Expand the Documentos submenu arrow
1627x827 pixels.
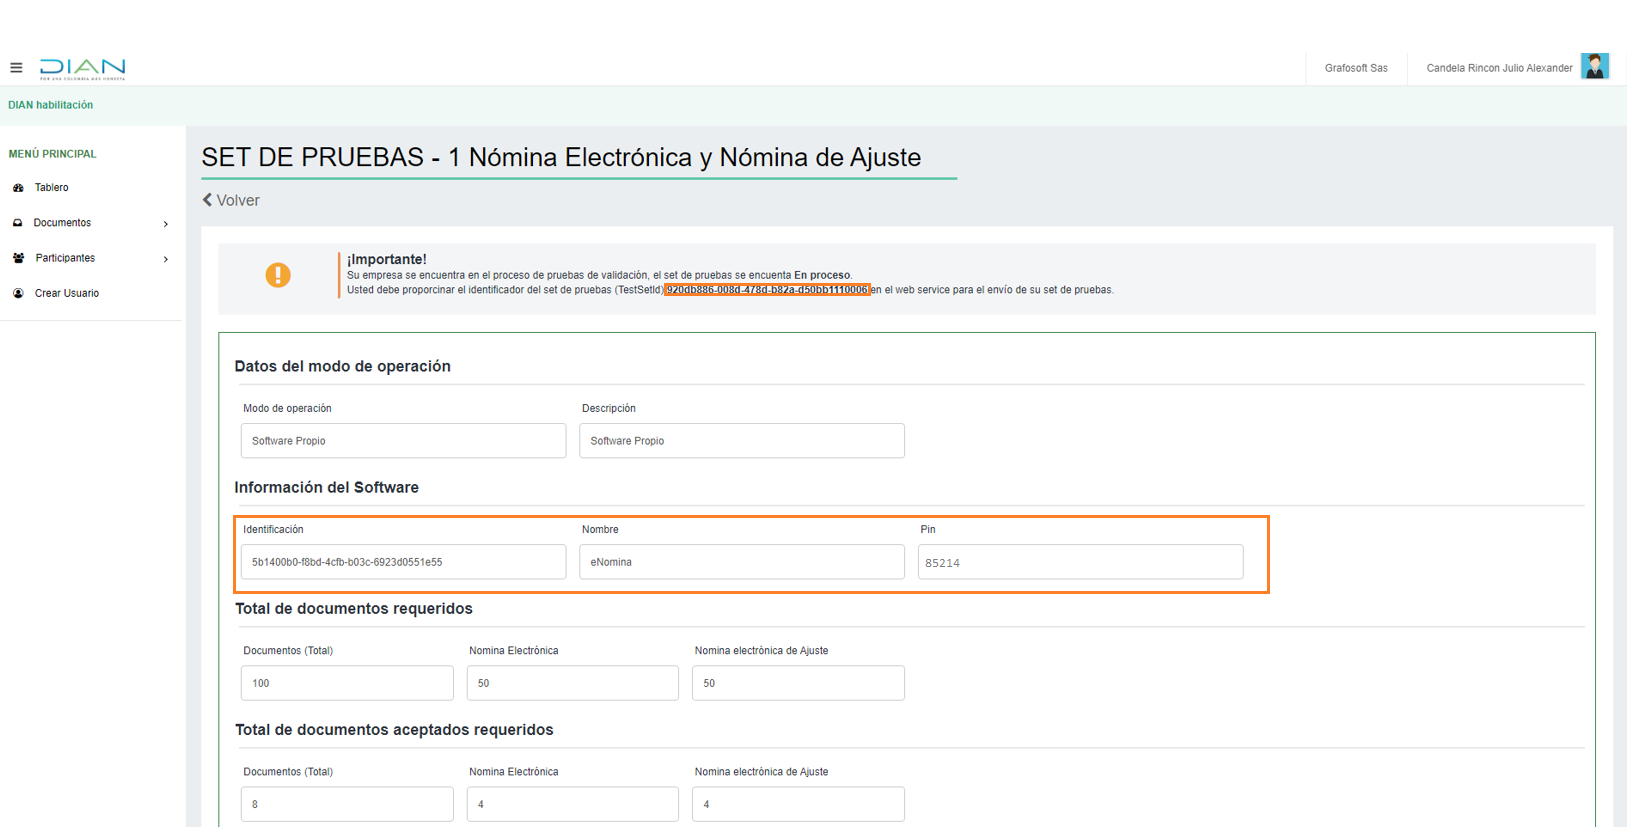pyautogui.click(x=166, y=224)
